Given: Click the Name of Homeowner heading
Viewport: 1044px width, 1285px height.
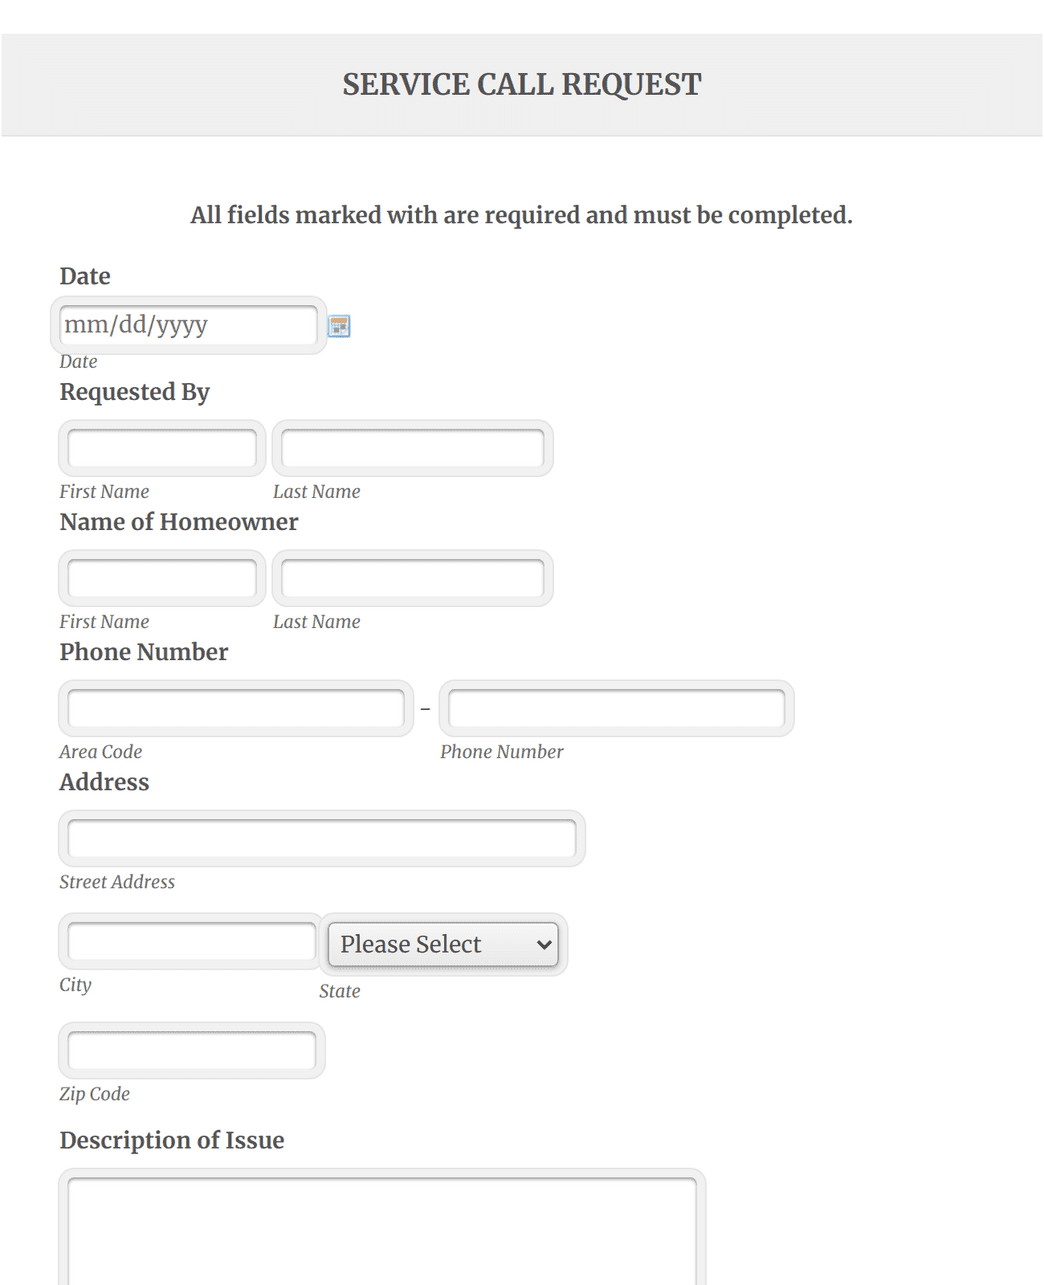Looking at the screenshot, I should (178, 522).
